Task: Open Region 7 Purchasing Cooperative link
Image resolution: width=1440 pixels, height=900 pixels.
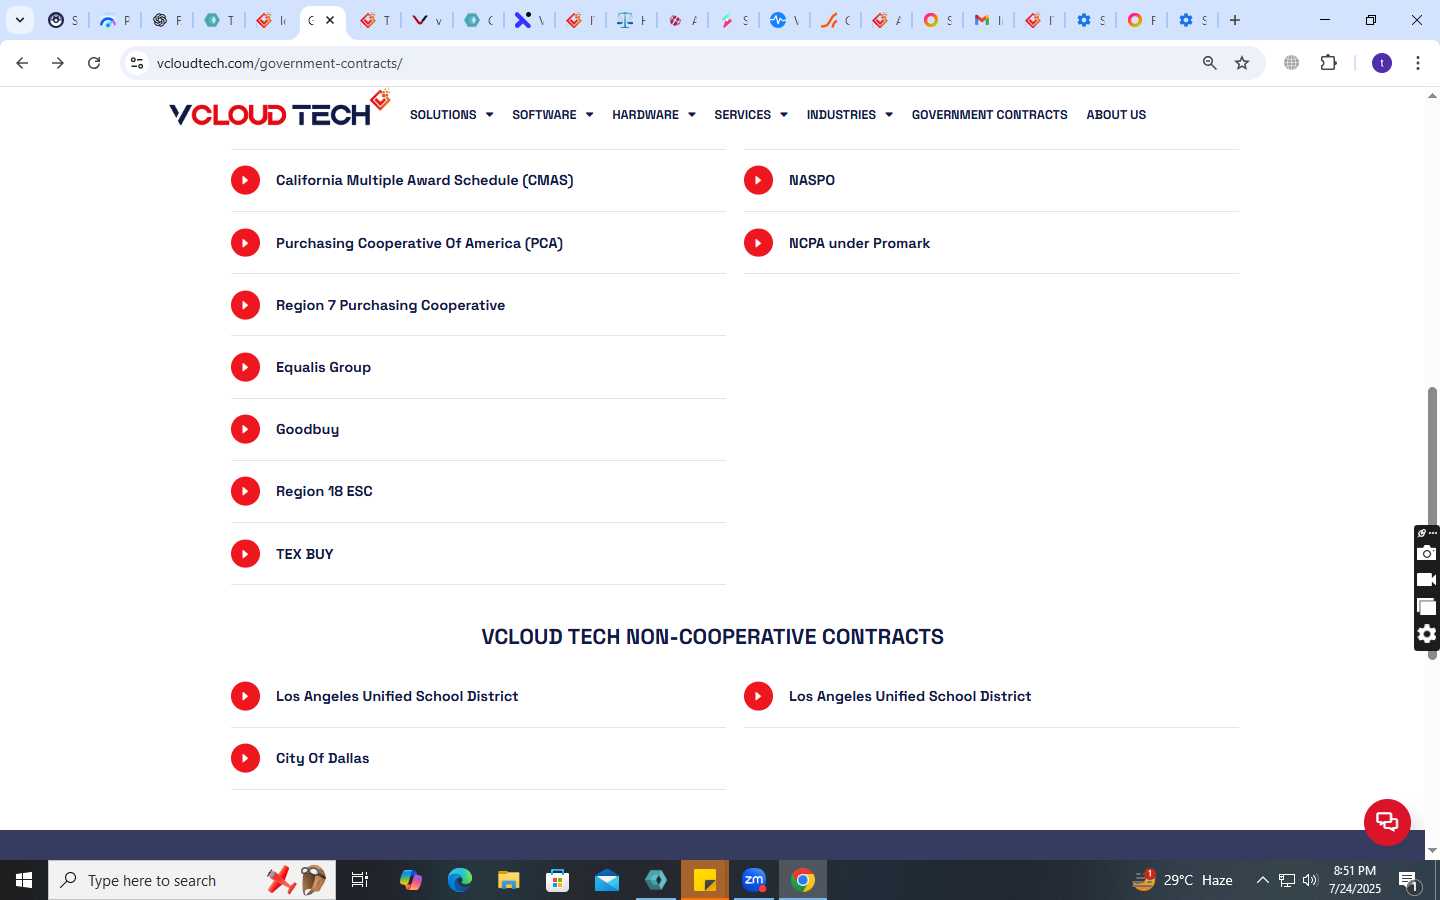Action: (x=390, y=305)
